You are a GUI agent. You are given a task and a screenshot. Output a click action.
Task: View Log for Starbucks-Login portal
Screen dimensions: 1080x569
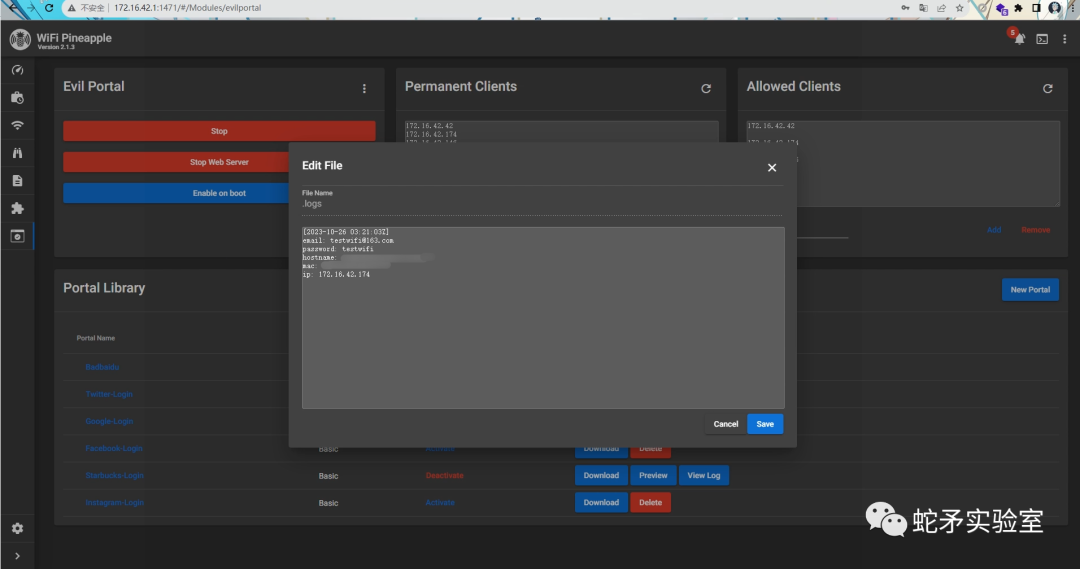click(704, 475)
